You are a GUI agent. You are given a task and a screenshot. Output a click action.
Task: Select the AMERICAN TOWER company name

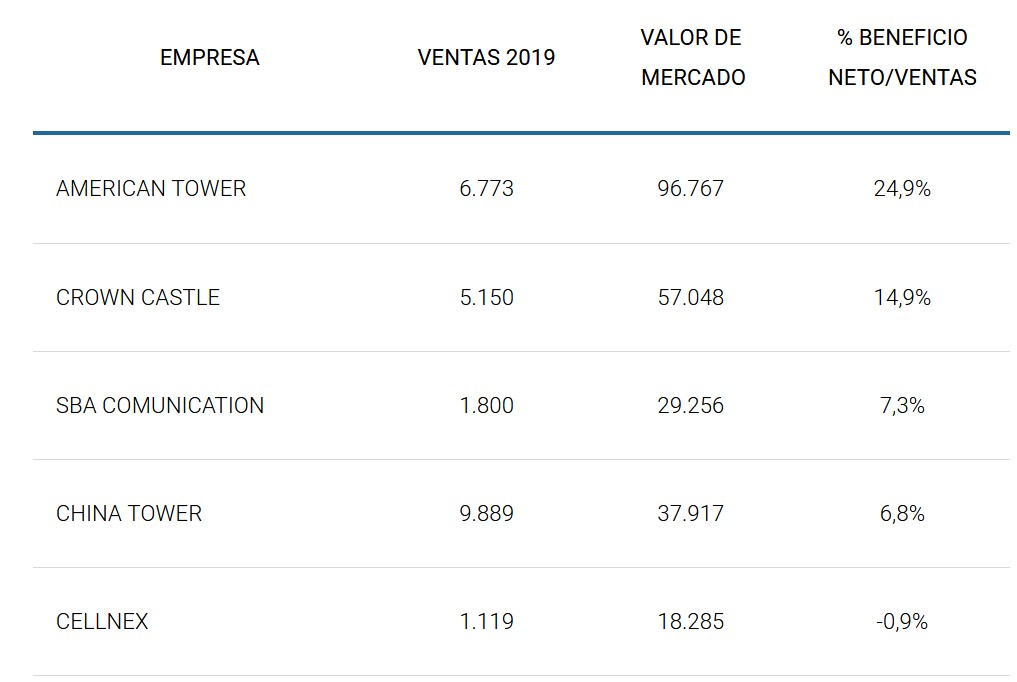click(x=151, y=189)
